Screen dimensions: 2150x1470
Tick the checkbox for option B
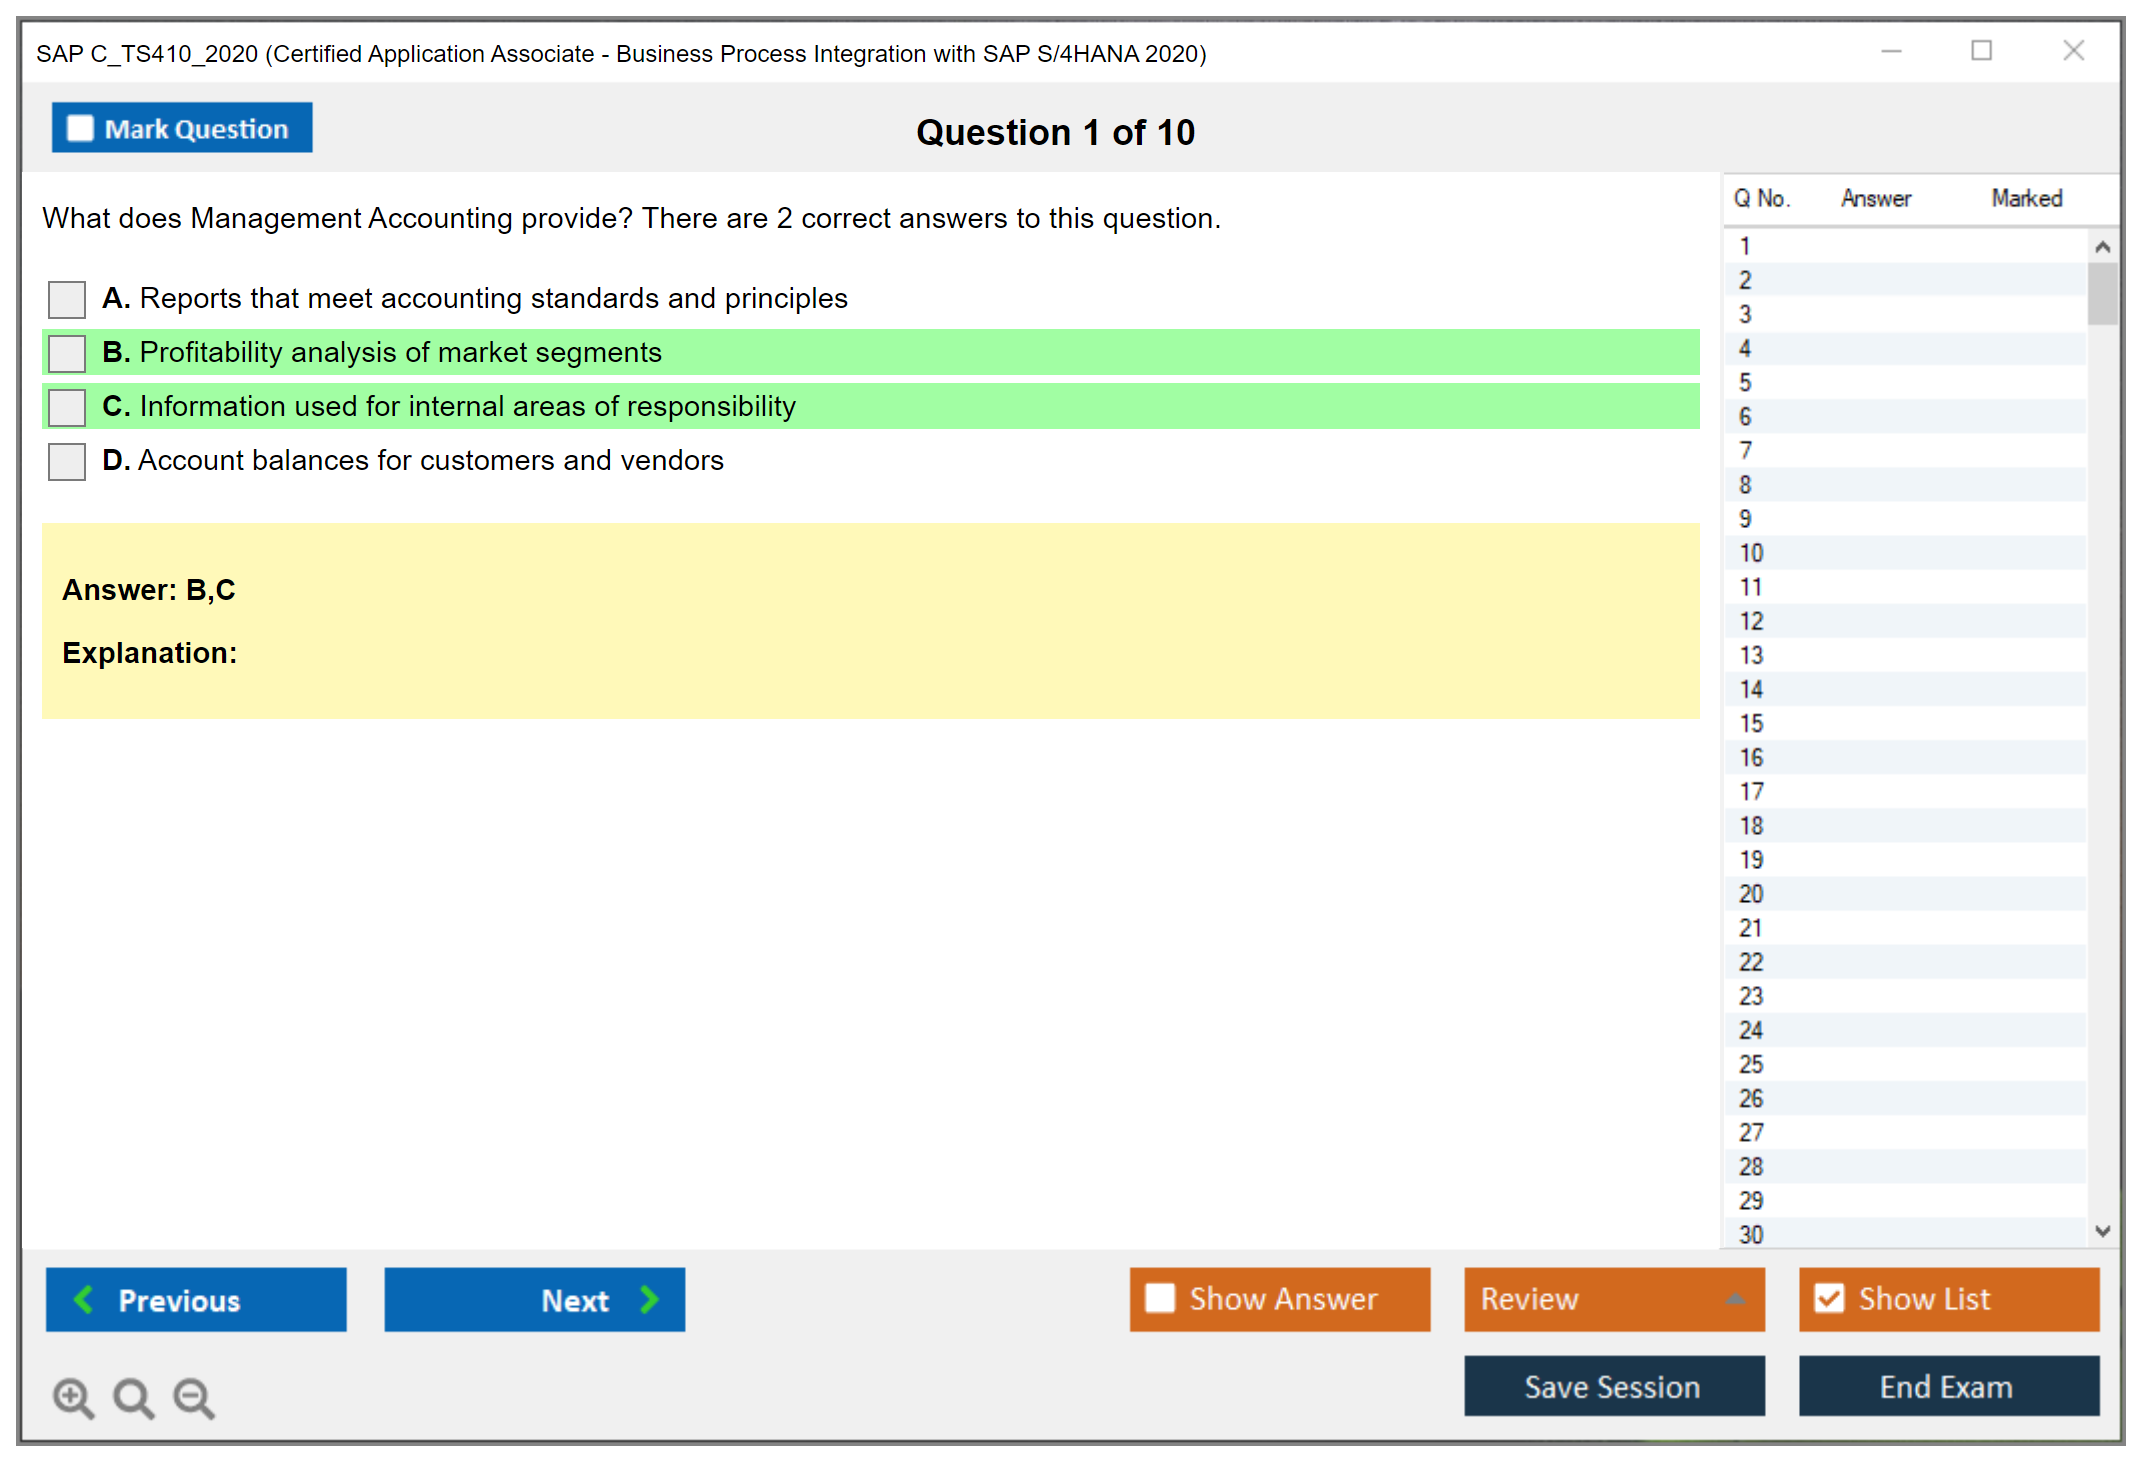click(x=67, y=353)
